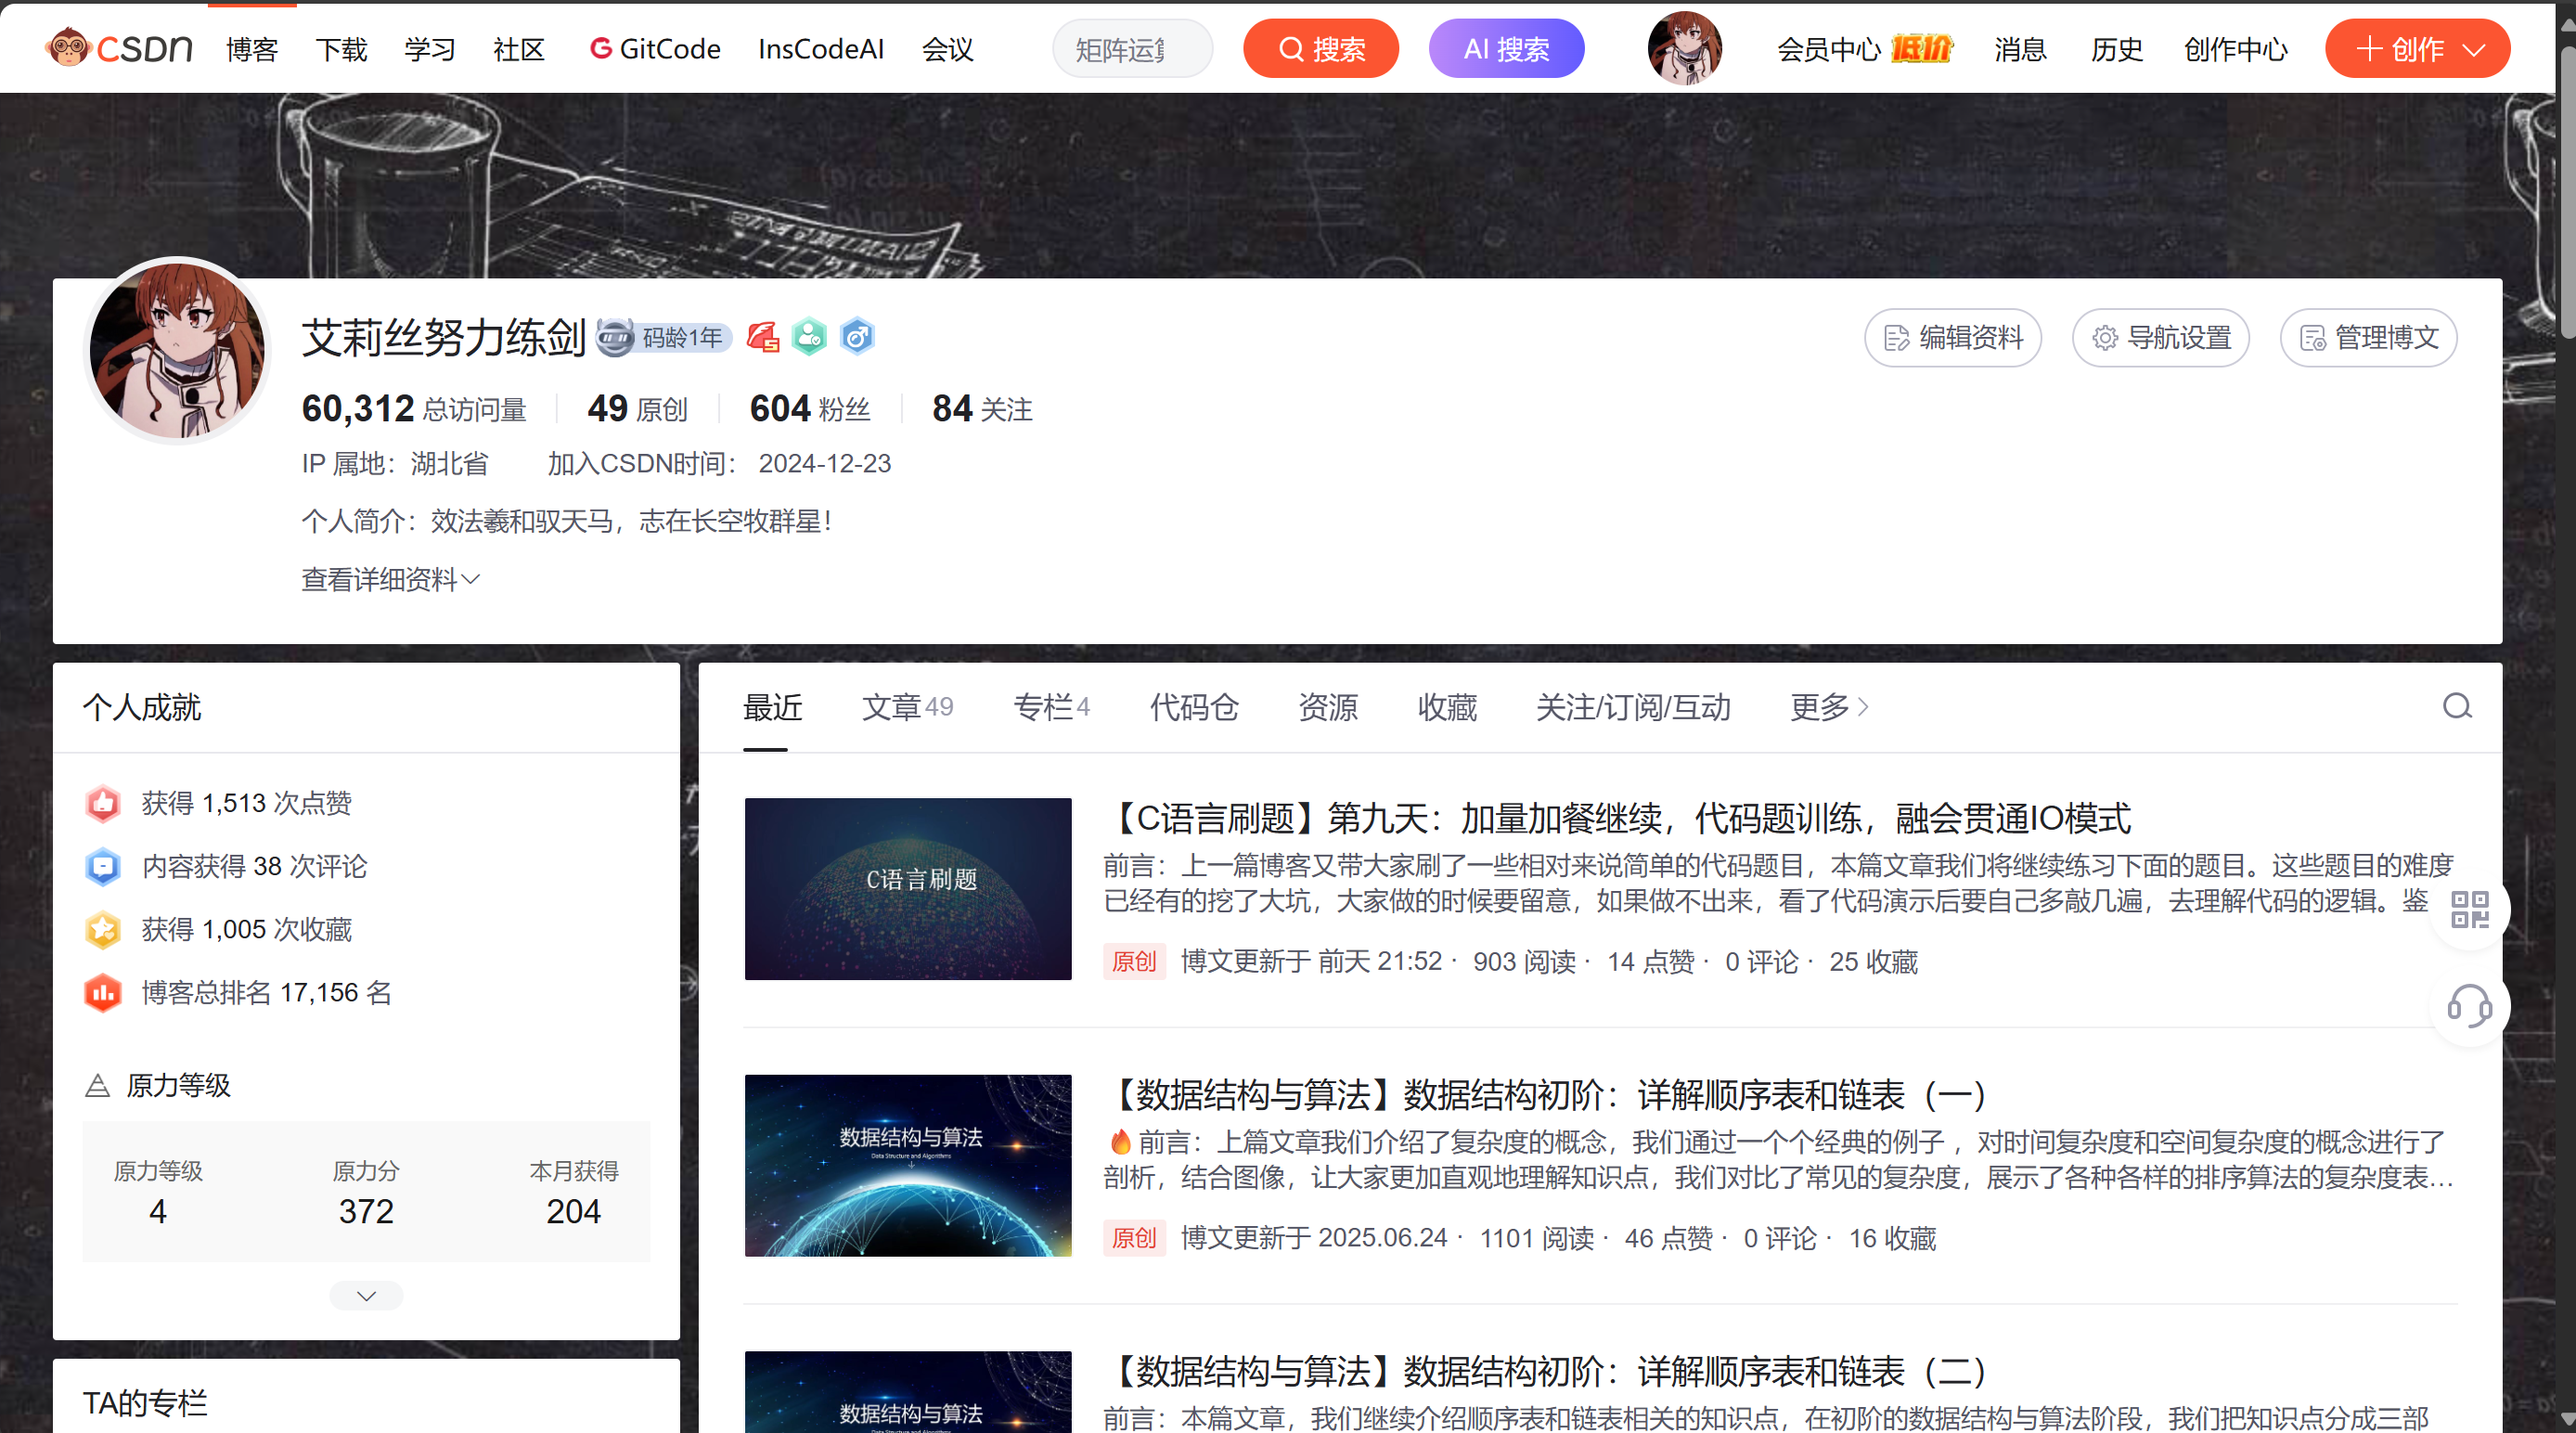
Task: Click the 60,312 总访问量 stat
Action: (414, 408)
